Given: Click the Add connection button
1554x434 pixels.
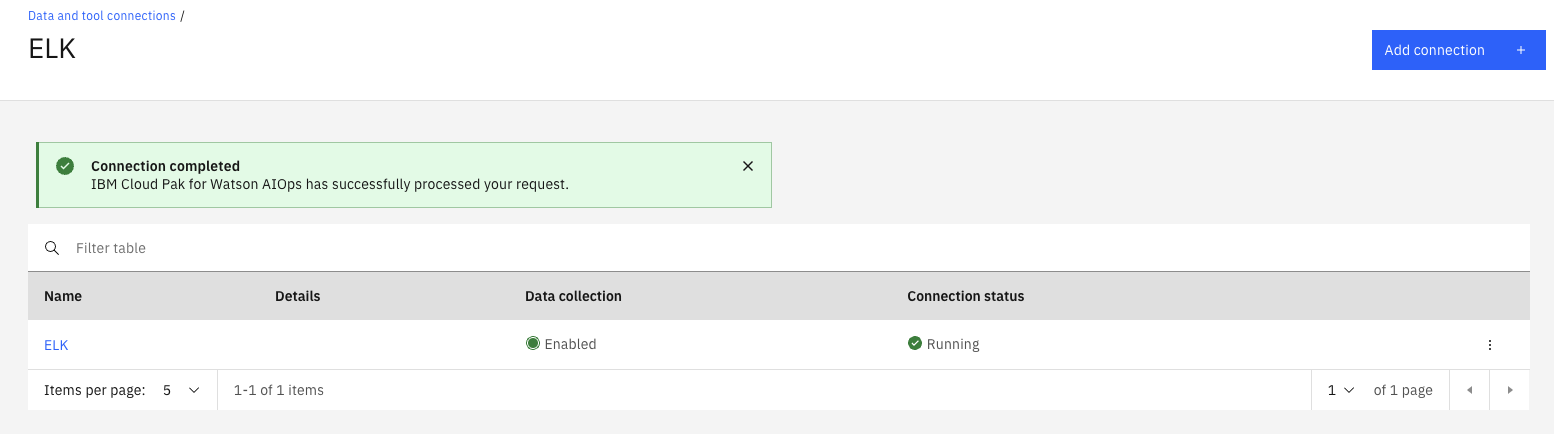Looking at the screenshot, I should [x=1434, y=50].
